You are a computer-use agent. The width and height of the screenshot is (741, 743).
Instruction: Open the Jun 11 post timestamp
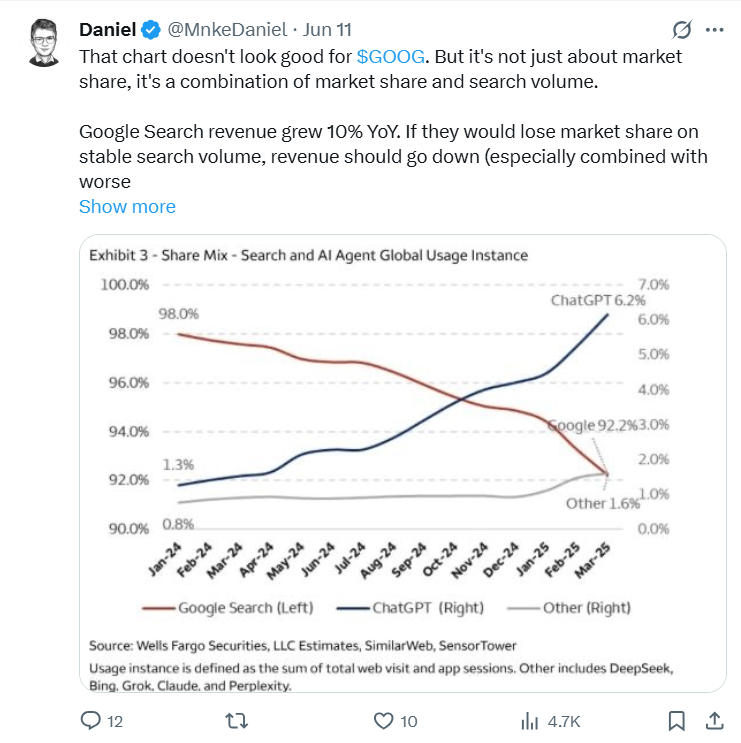click(327, 30)
